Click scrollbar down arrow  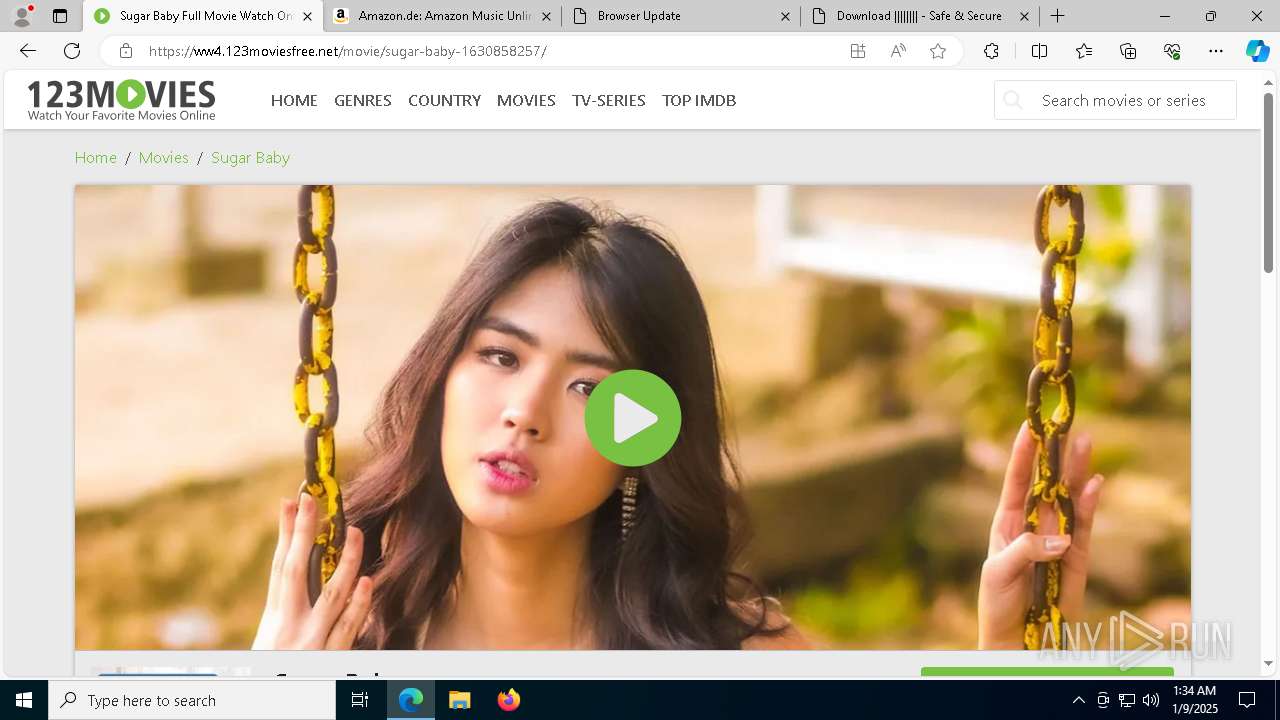1268,663
